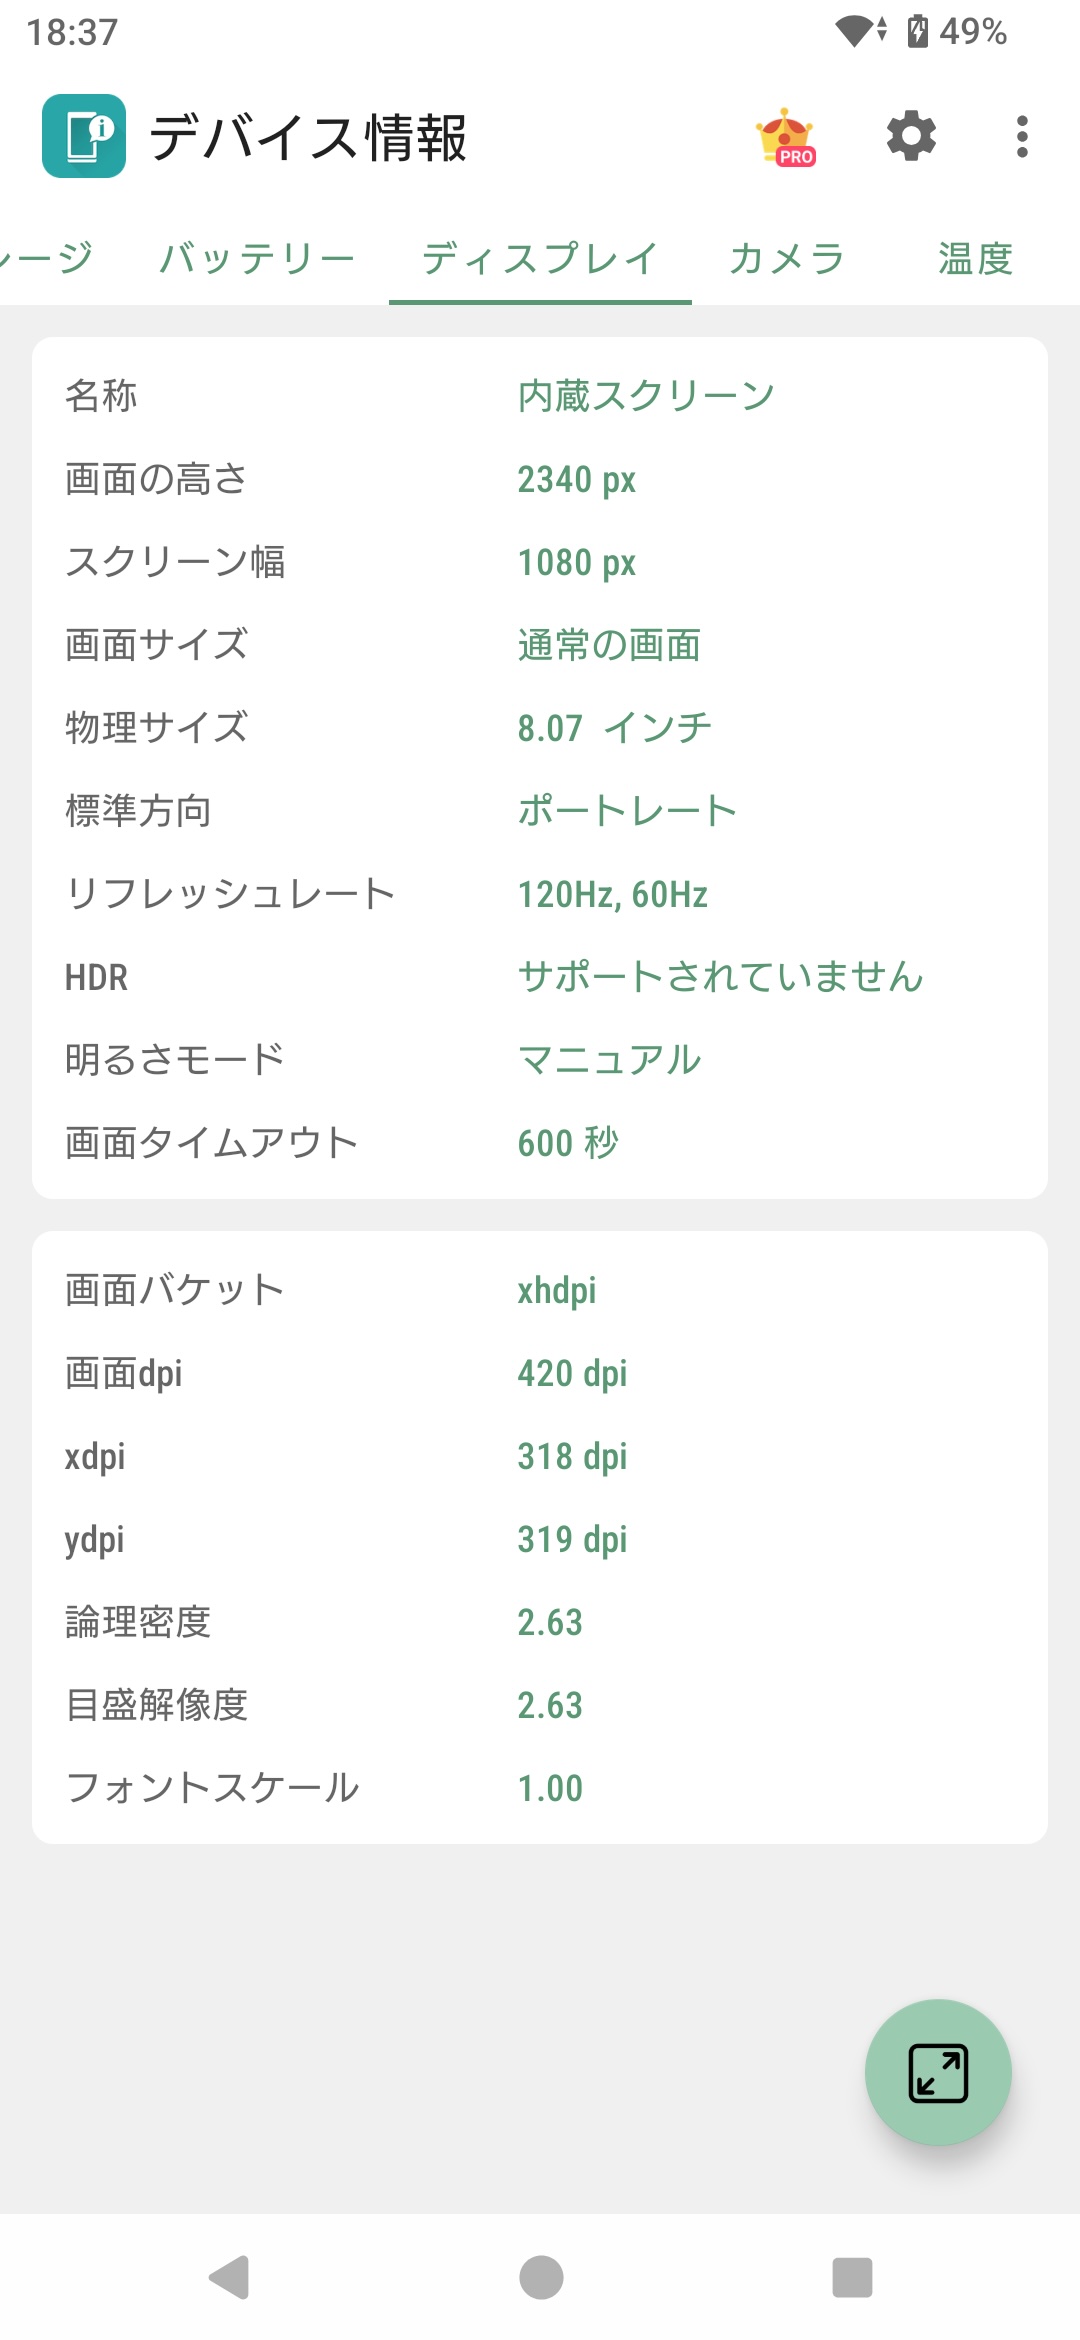Open the 温度 tab
The height and width of the screenshot is (2340, 1080).
[x=975, y=259]
